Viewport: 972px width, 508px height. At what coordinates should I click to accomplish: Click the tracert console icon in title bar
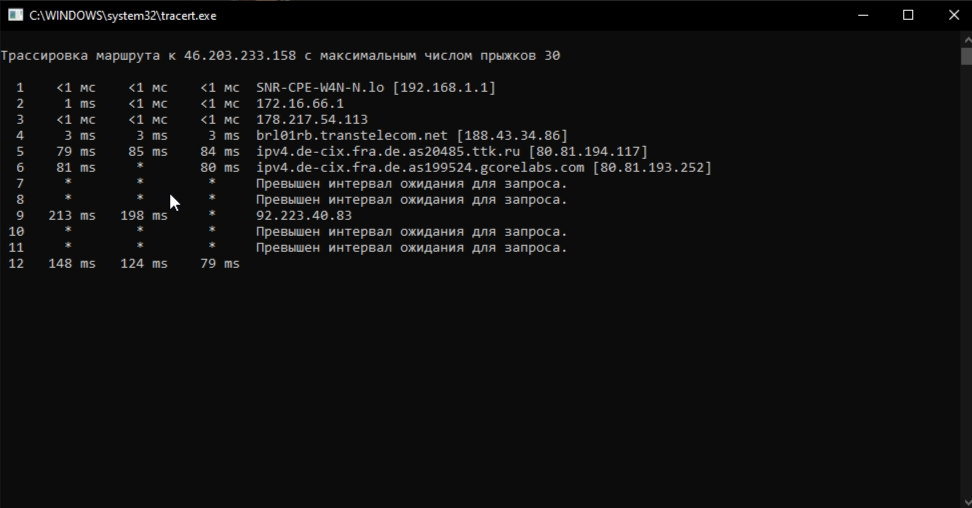[x=15, y=15]
